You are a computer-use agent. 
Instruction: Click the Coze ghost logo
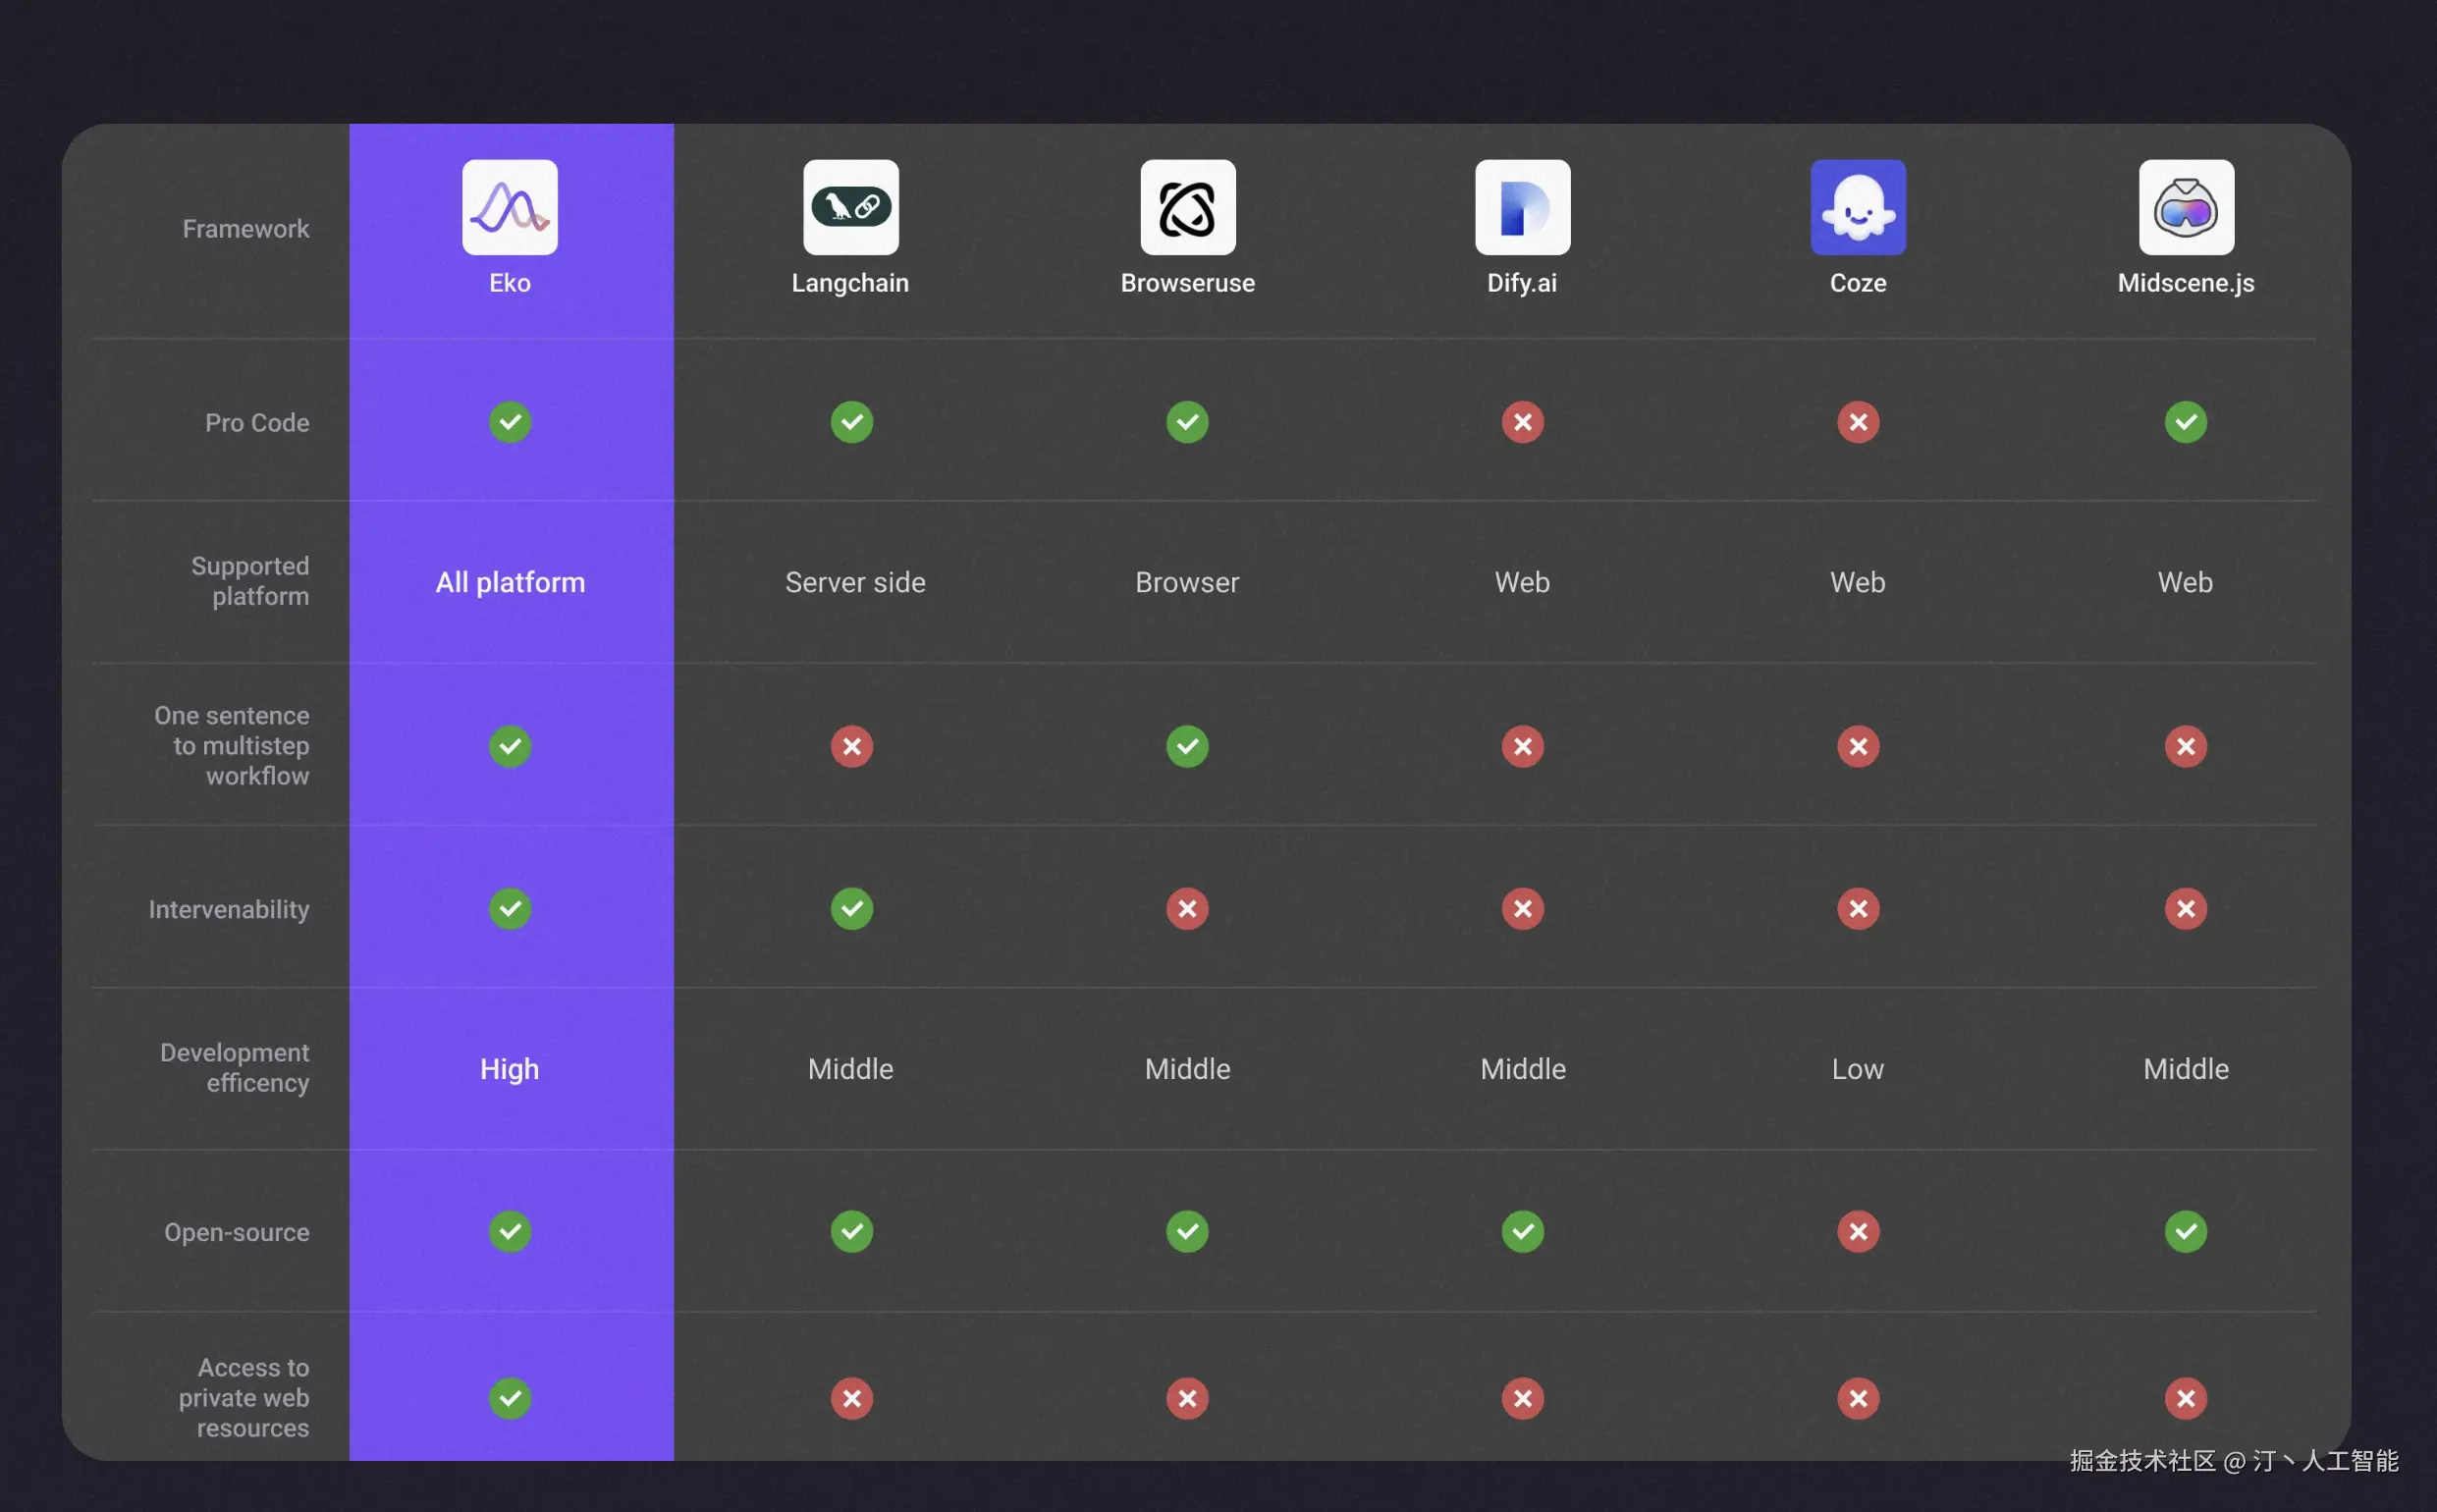point(1857,207)
